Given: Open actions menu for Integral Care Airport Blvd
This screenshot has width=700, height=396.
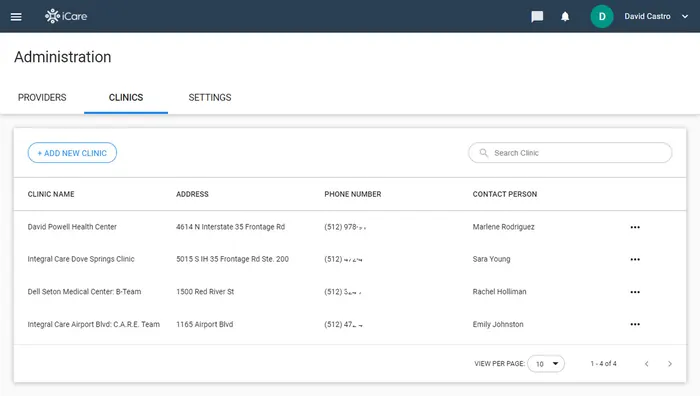Looking at the screenshot, I should pos(635,325).
